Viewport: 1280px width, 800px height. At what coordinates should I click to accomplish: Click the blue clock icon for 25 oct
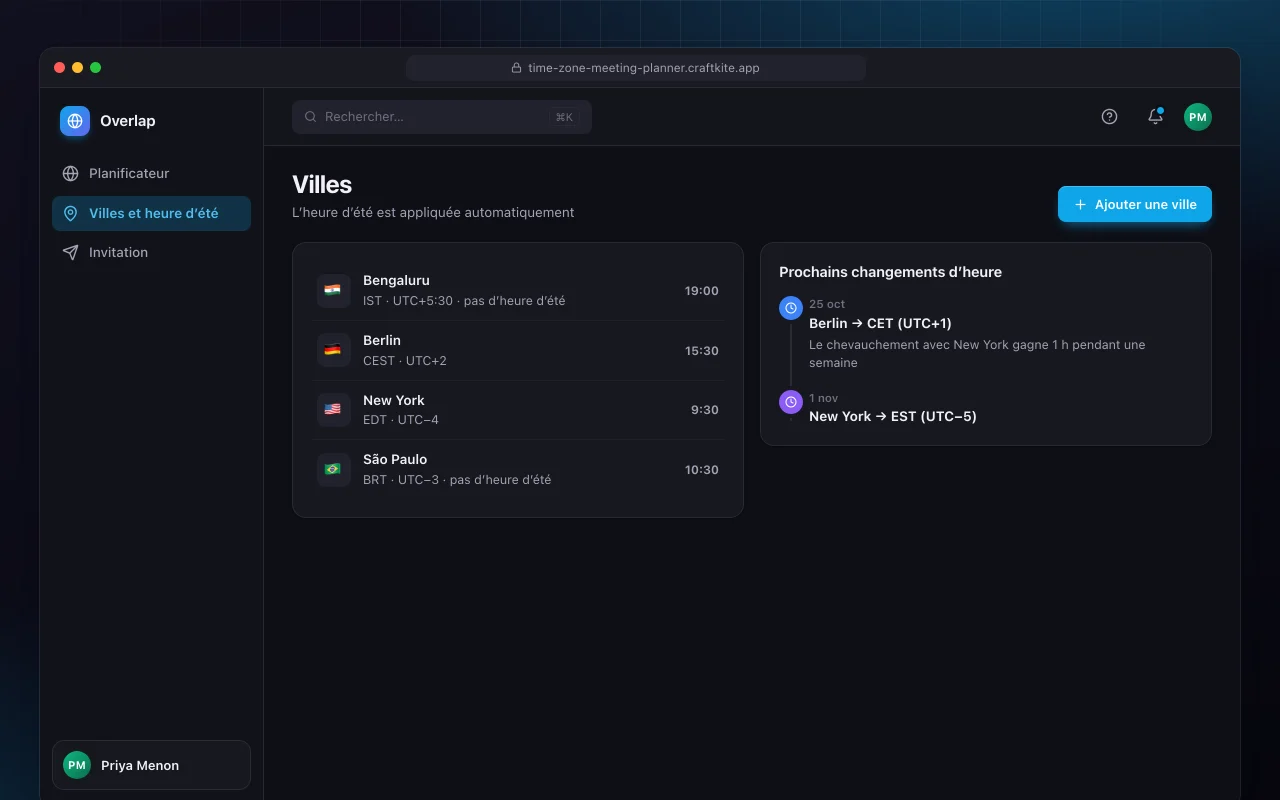point(791,308)
